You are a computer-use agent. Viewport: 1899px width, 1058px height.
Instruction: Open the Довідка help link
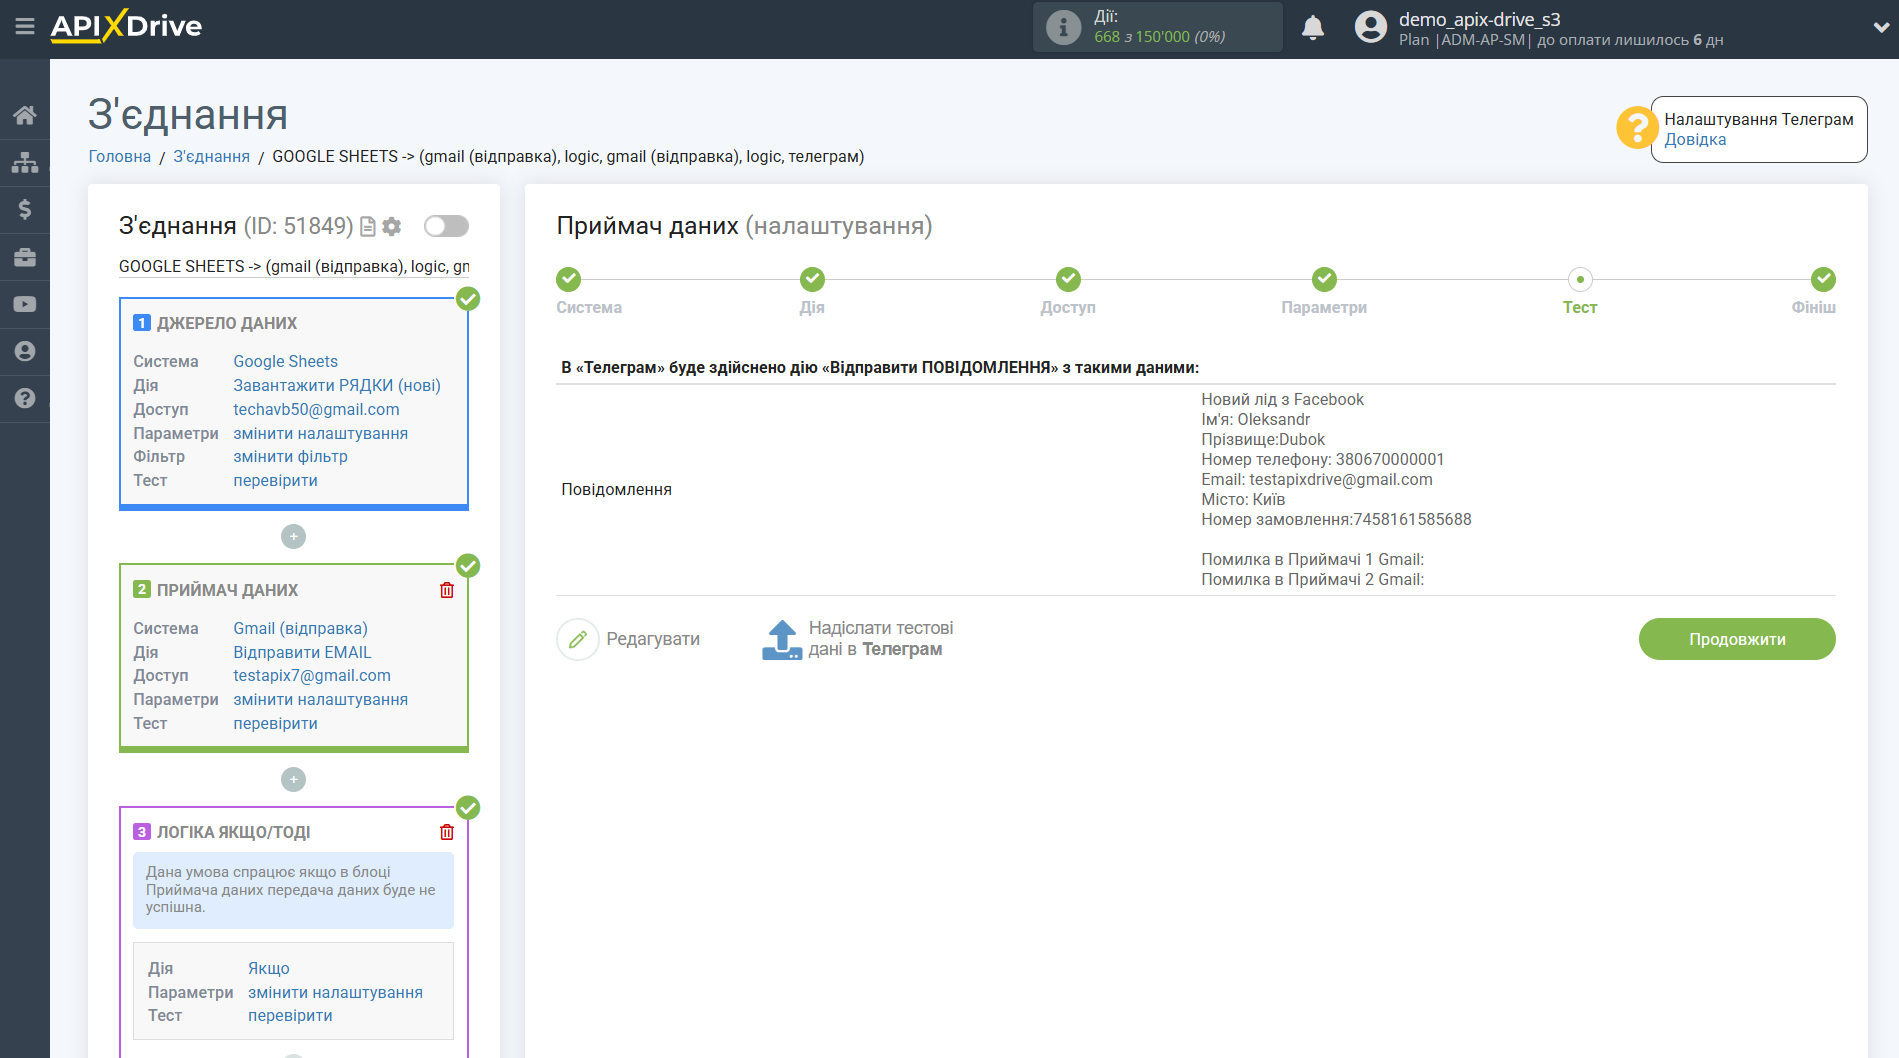click(x=1695, y=140)
